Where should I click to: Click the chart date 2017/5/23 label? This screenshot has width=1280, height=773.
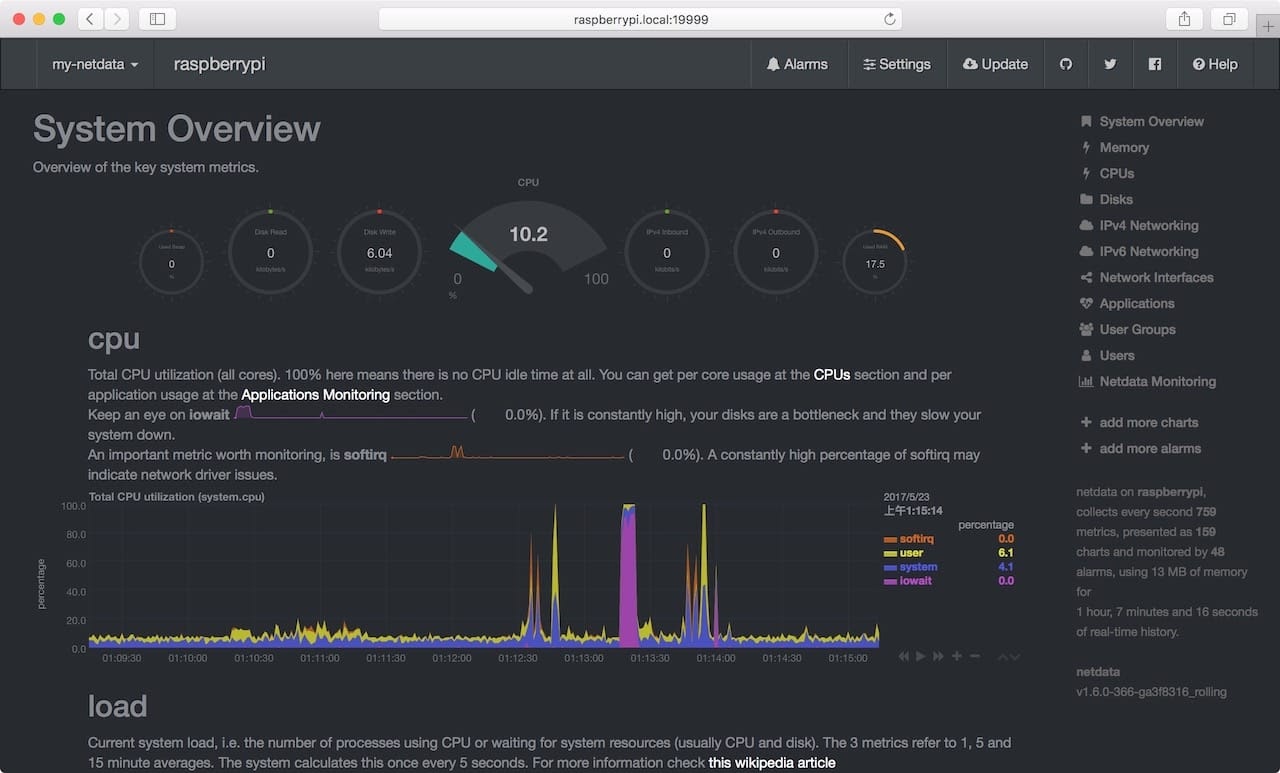[x=907, y=496]
